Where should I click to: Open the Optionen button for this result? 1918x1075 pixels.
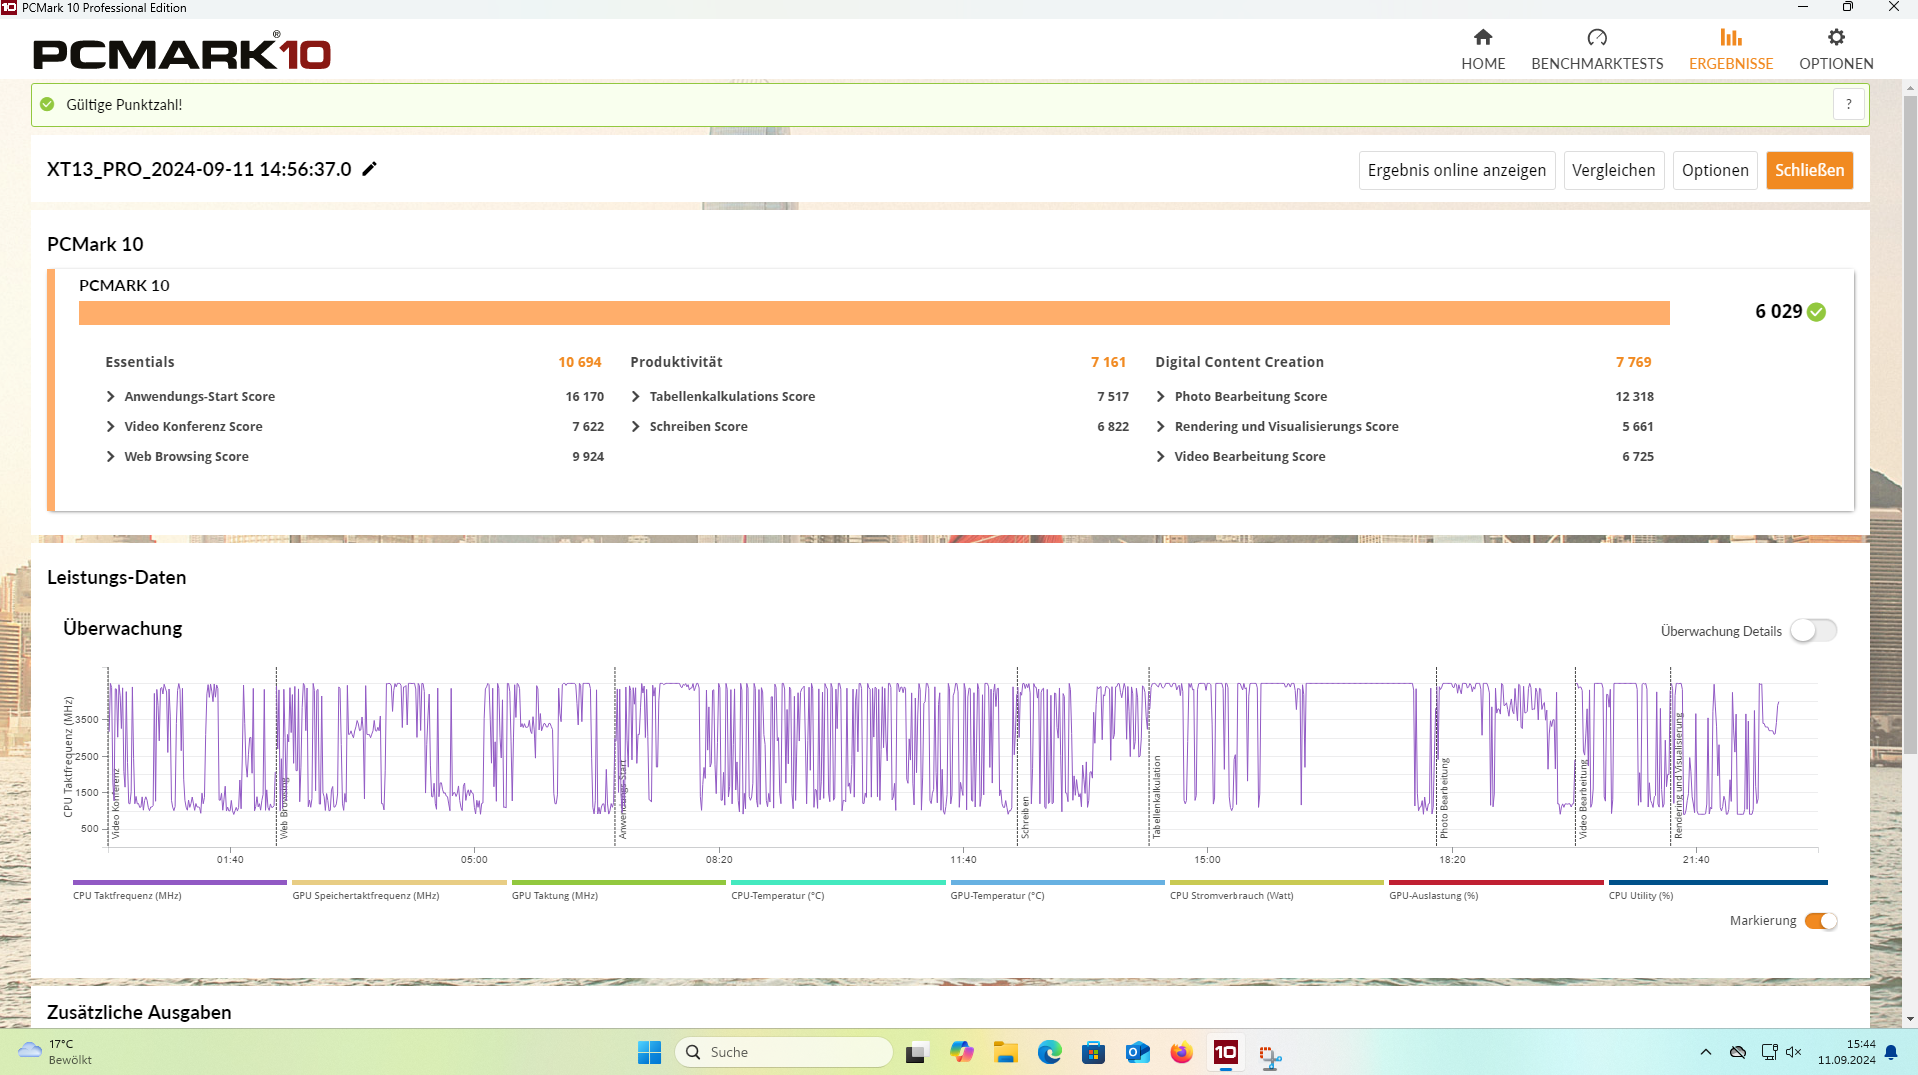click(1714, 170)
